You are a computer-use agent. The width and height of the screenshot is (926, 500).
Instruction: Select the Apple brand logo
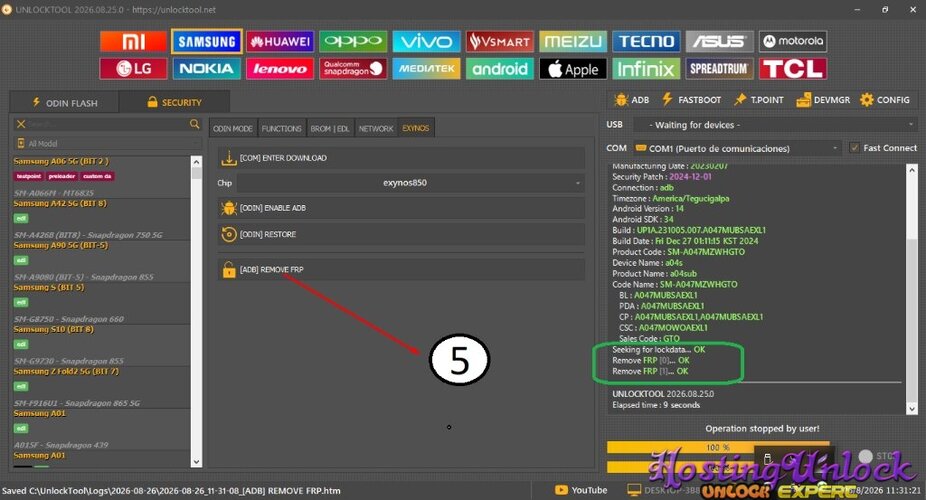click(573, 68)
